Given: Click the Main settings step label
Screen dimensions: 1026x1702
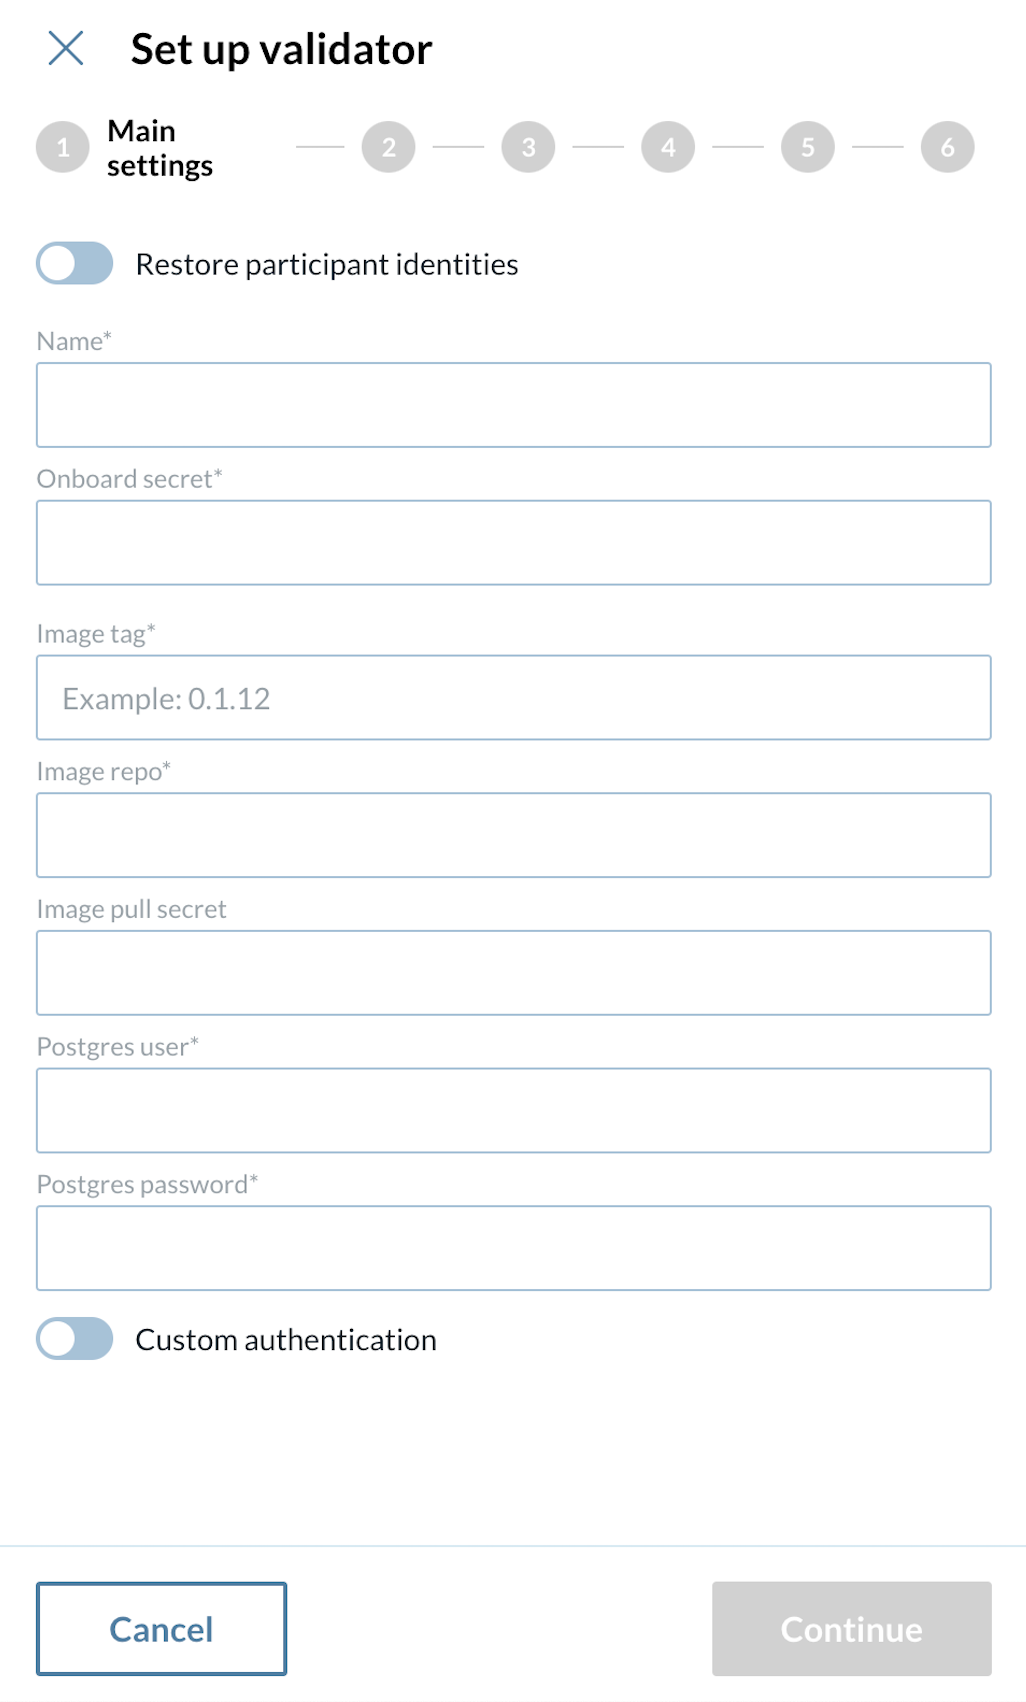Looking at the screenshot, I should [x=160, y=147].
